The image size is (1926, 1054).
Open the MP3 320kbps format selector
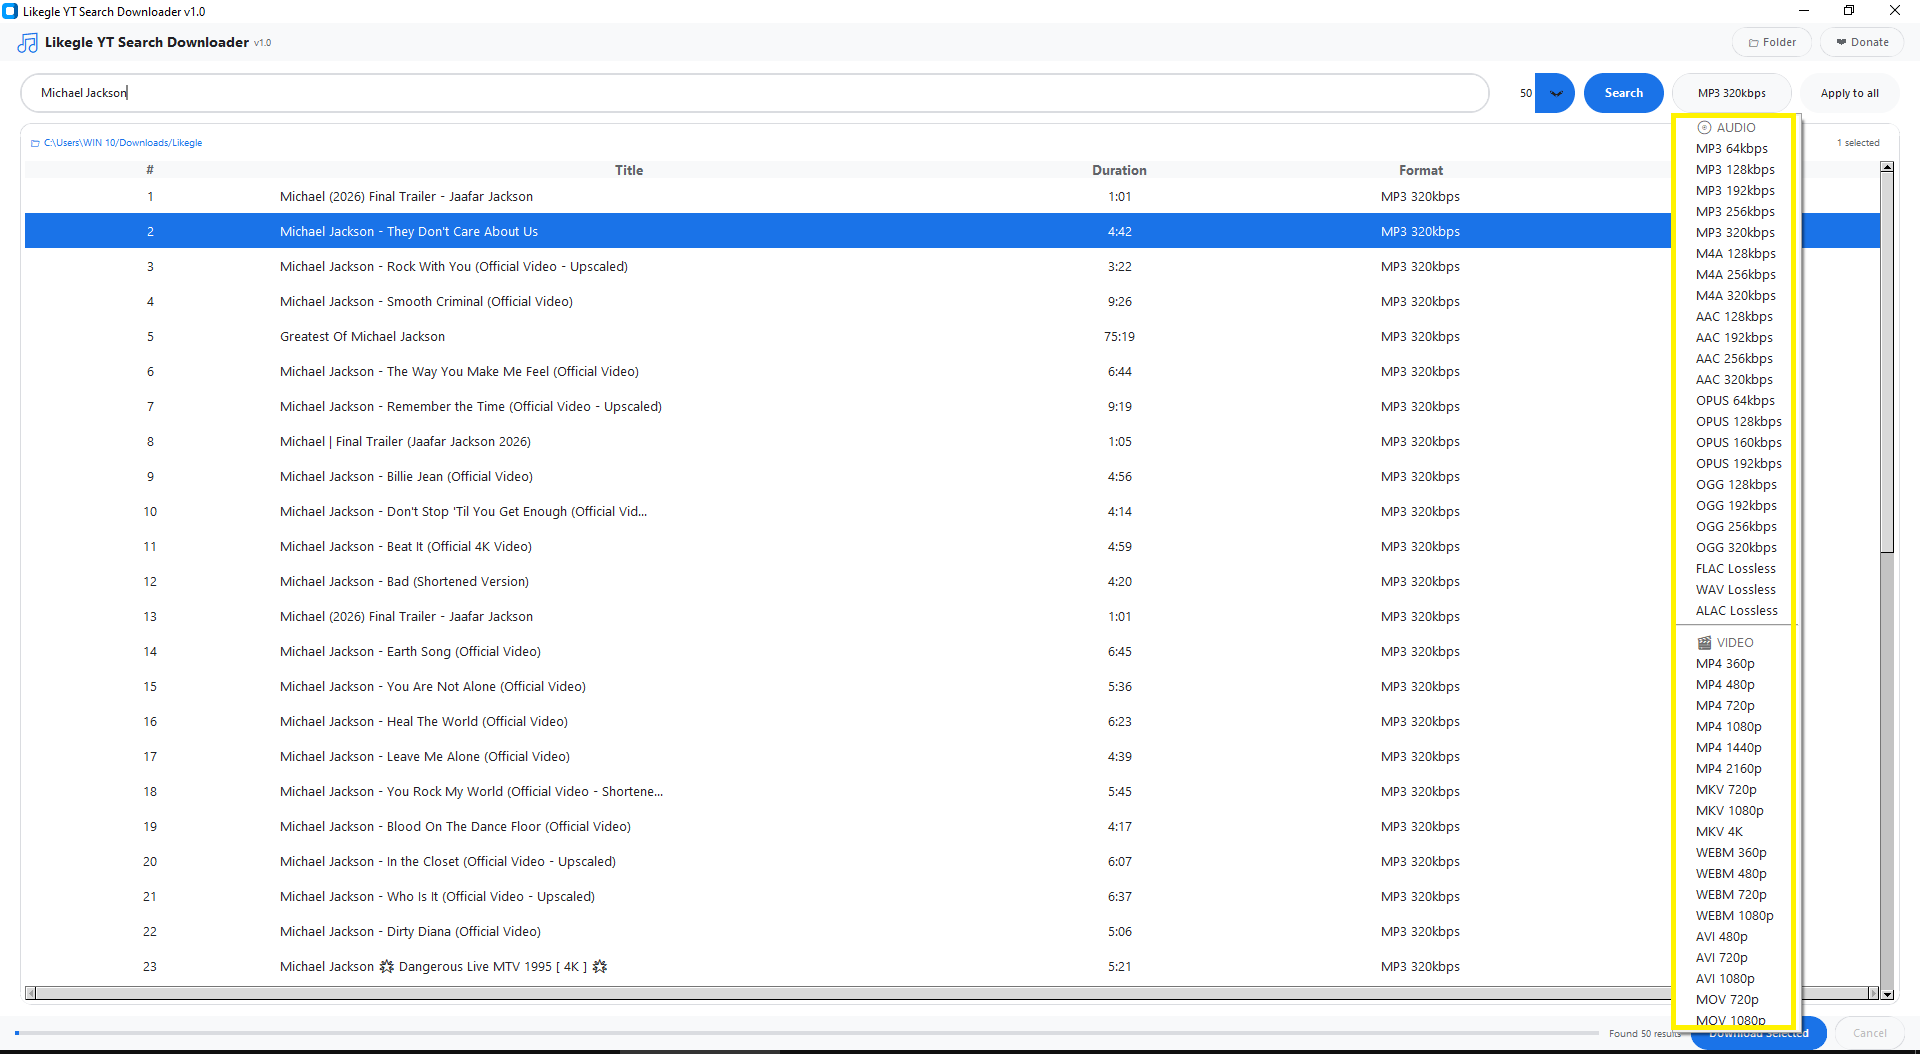1731,92
